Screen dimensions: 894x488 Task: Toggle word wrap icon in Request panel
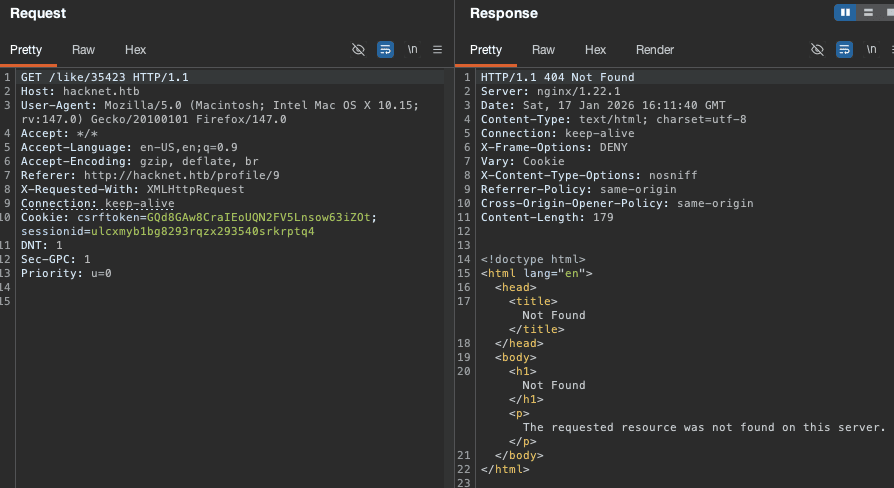(x=385, y=49)
